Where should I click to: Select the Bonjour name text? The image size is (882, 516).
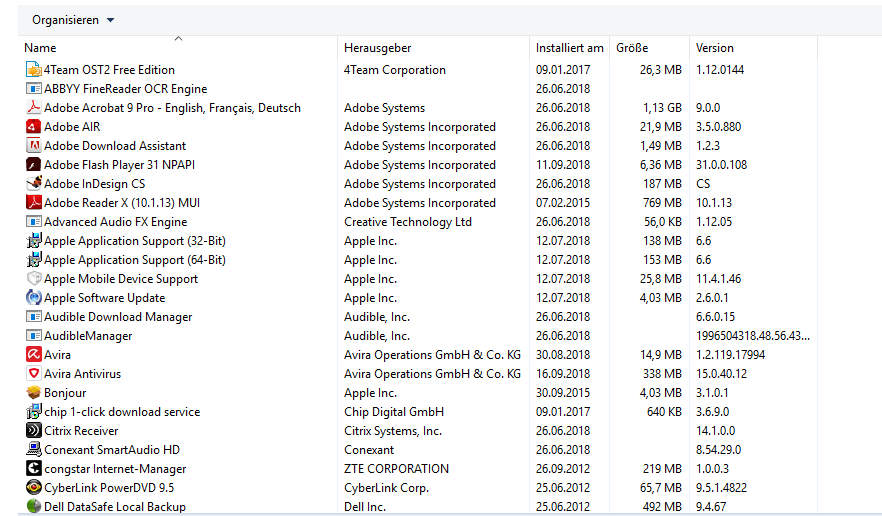pyautogui.click(x=65, y=393)
